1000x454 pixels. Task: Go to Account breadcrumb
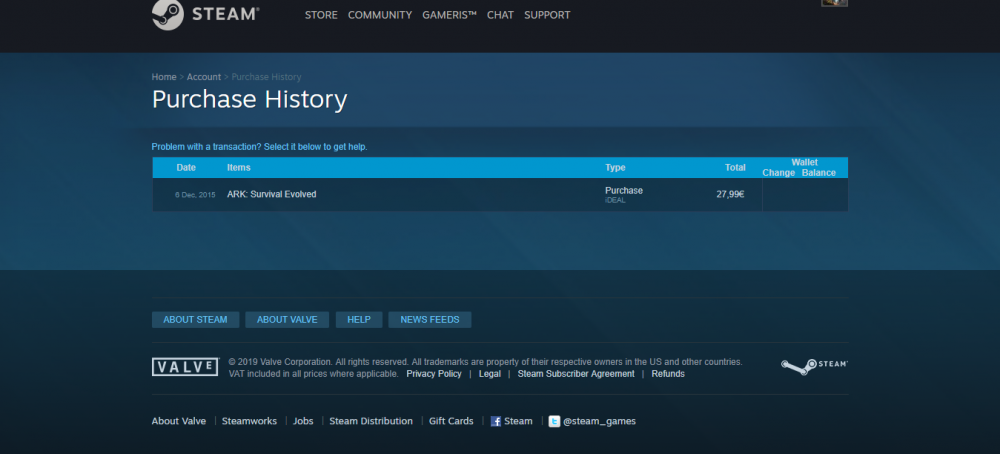[x=203, y=77]
